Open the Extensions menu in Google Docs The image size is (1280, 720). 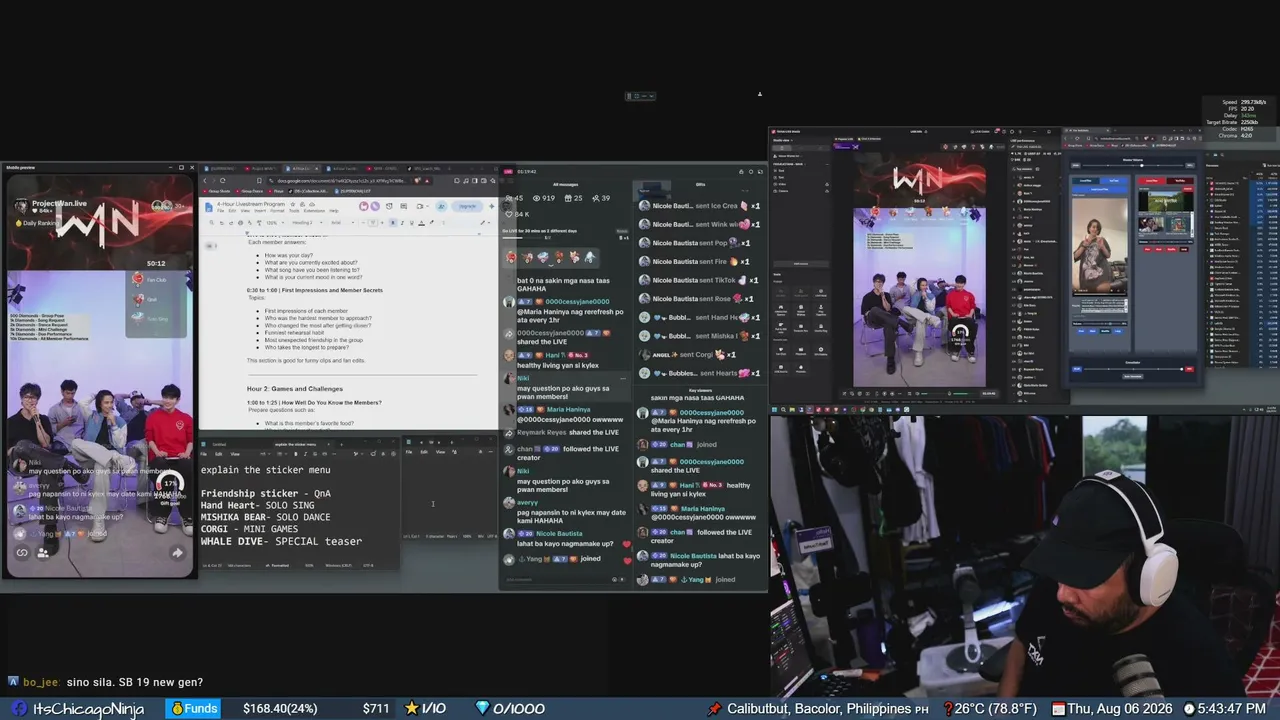tap(314, 211)
